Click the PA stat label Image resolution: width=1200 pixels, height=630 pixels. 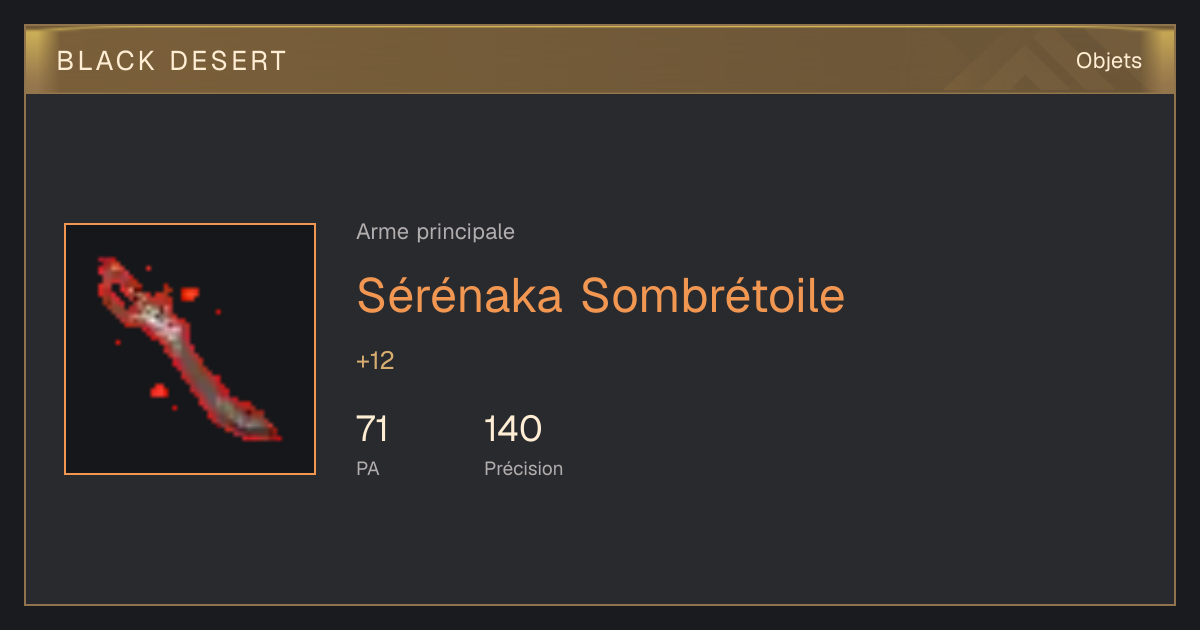[367, 468]
